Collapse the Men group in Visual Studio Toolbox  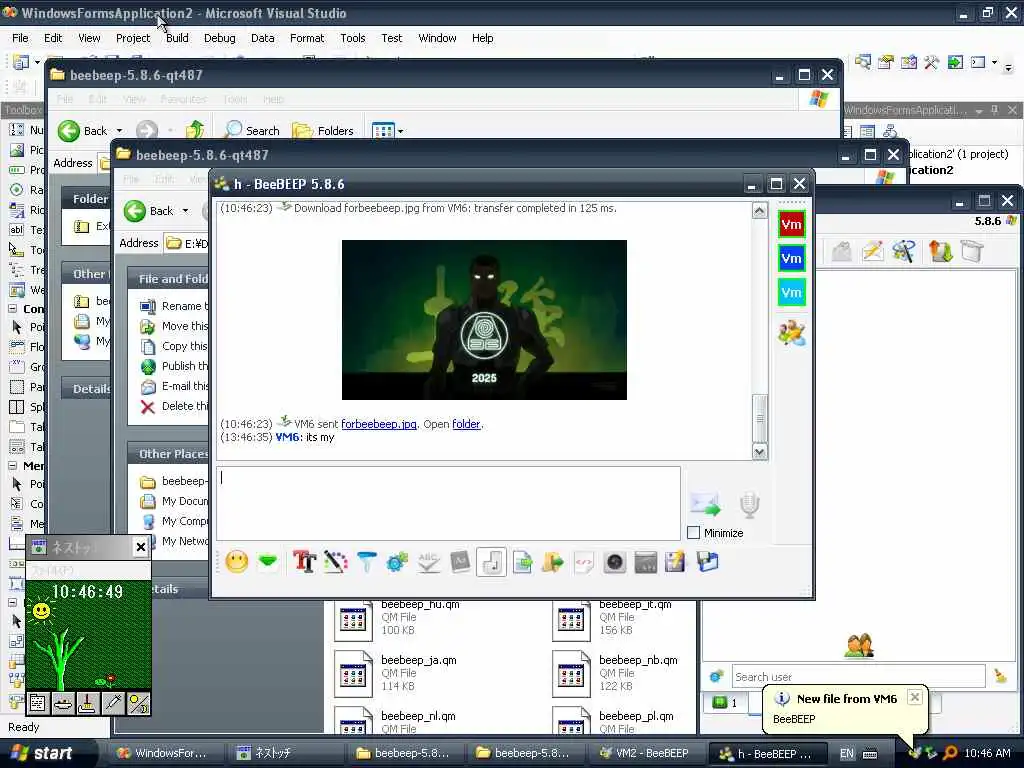pos(12,466)
